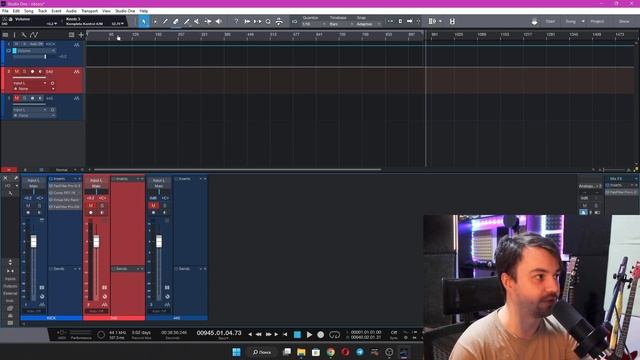640x360 pixels.
Task: Toggle monitor on the red track header
Action: 40,72
